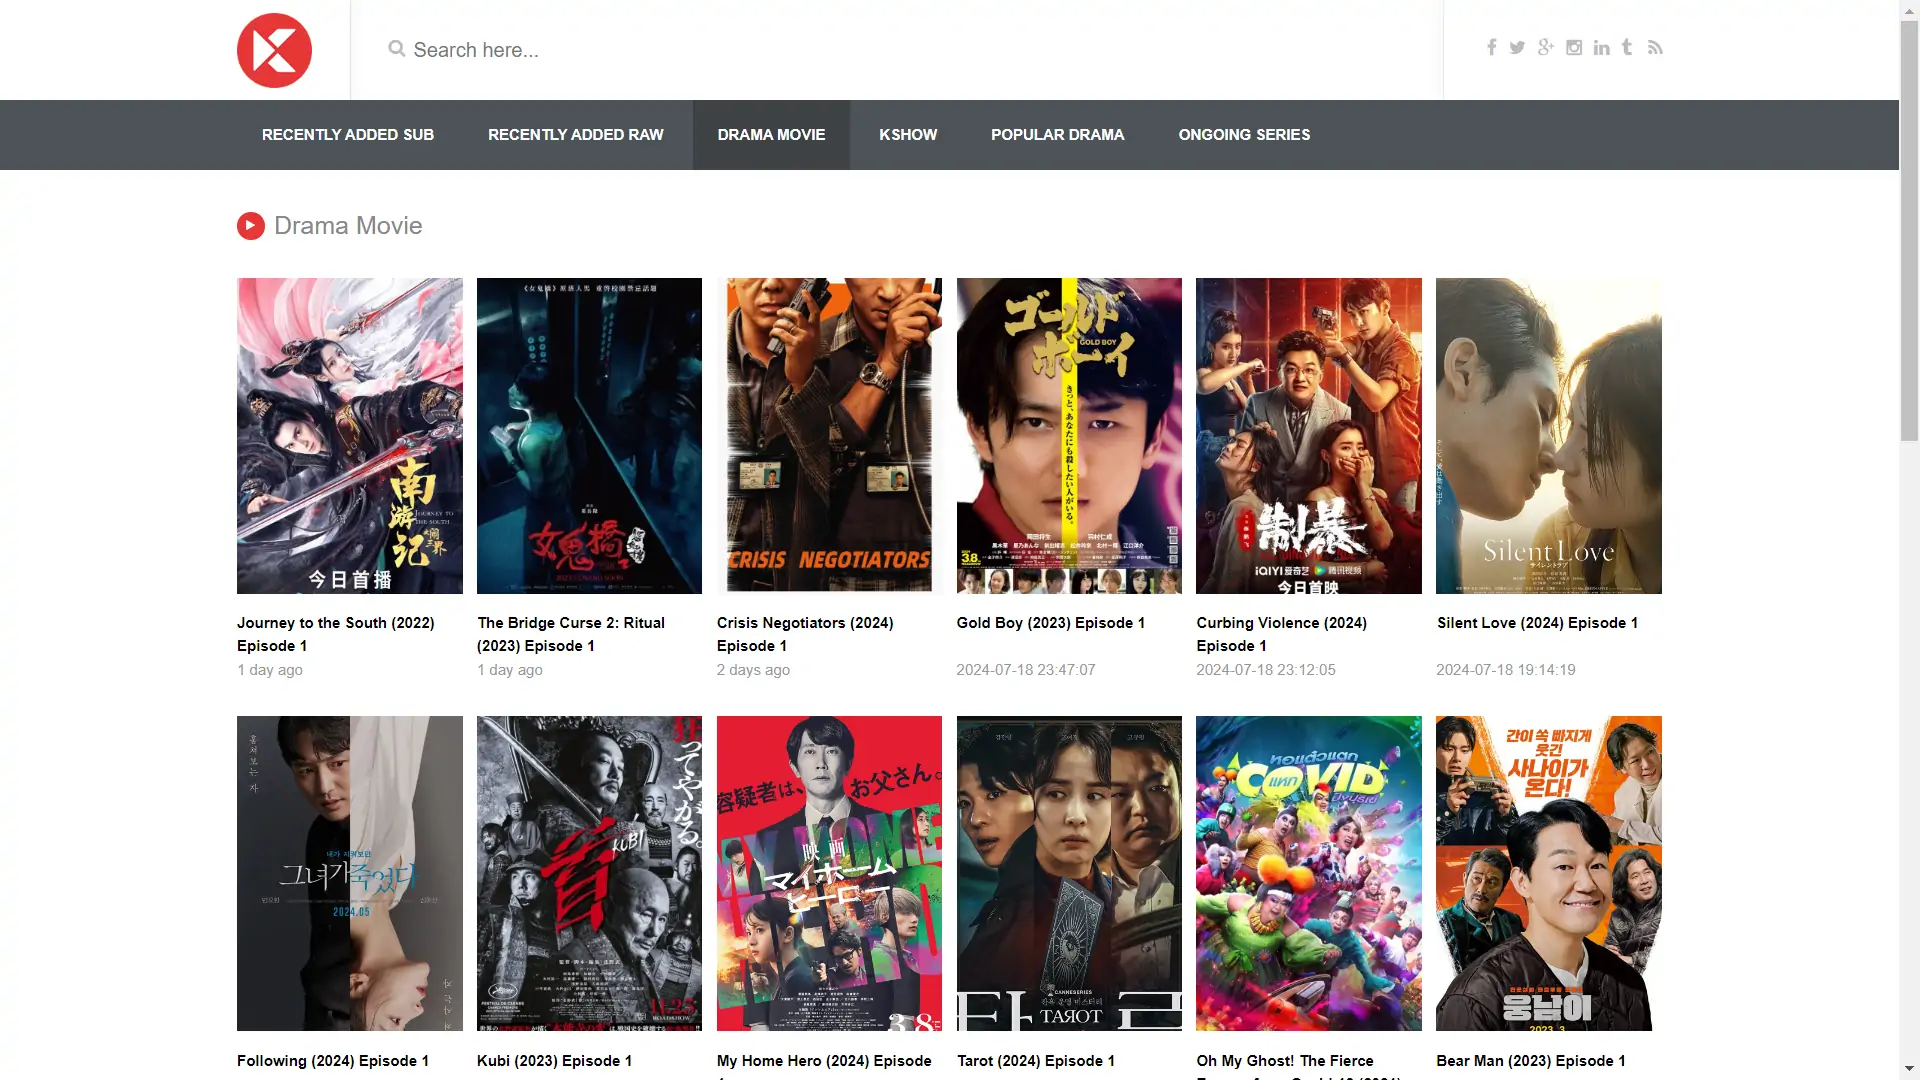Open the Ongoing Series tab
This screenshot has width=1920, height=1080.
[x=1243, y=135]
